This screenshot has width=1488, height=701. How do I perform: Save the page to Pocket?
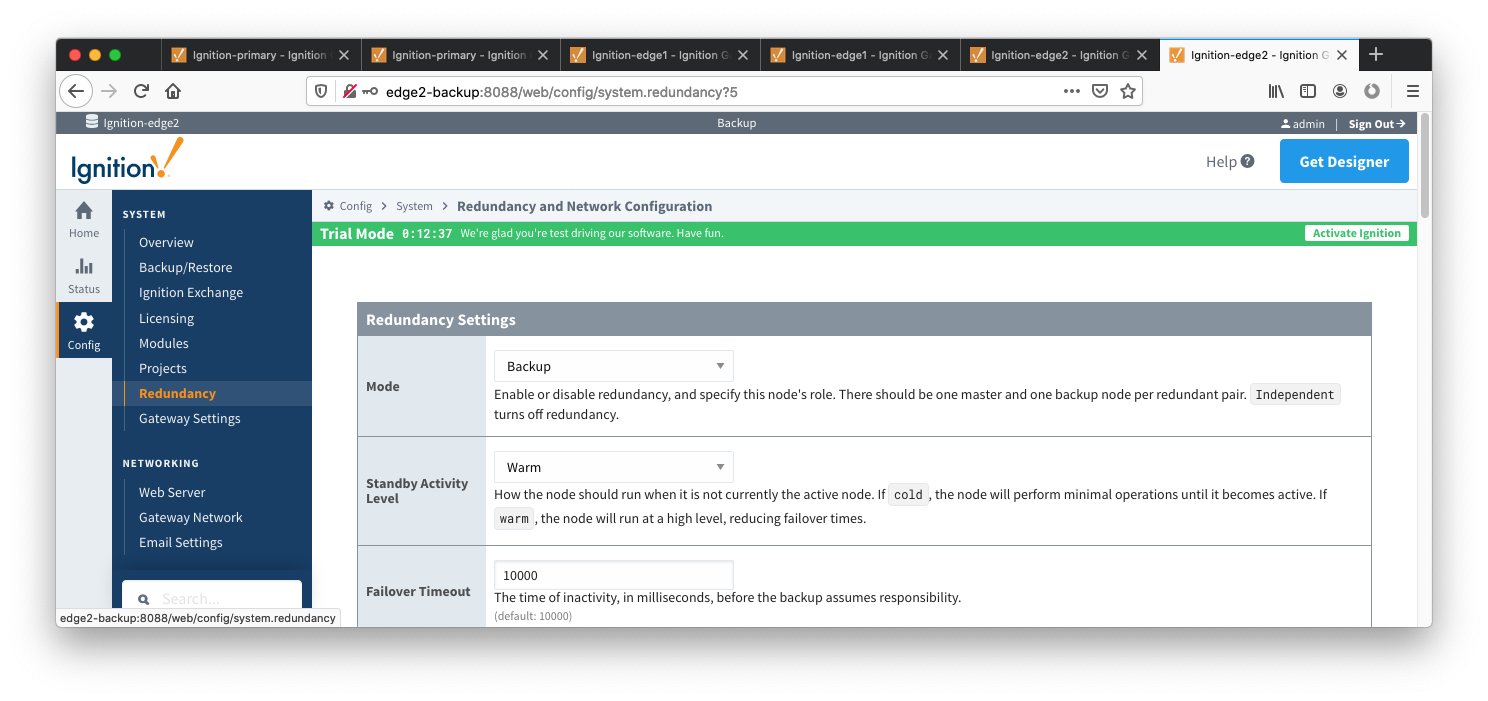tap(1100, 91)
